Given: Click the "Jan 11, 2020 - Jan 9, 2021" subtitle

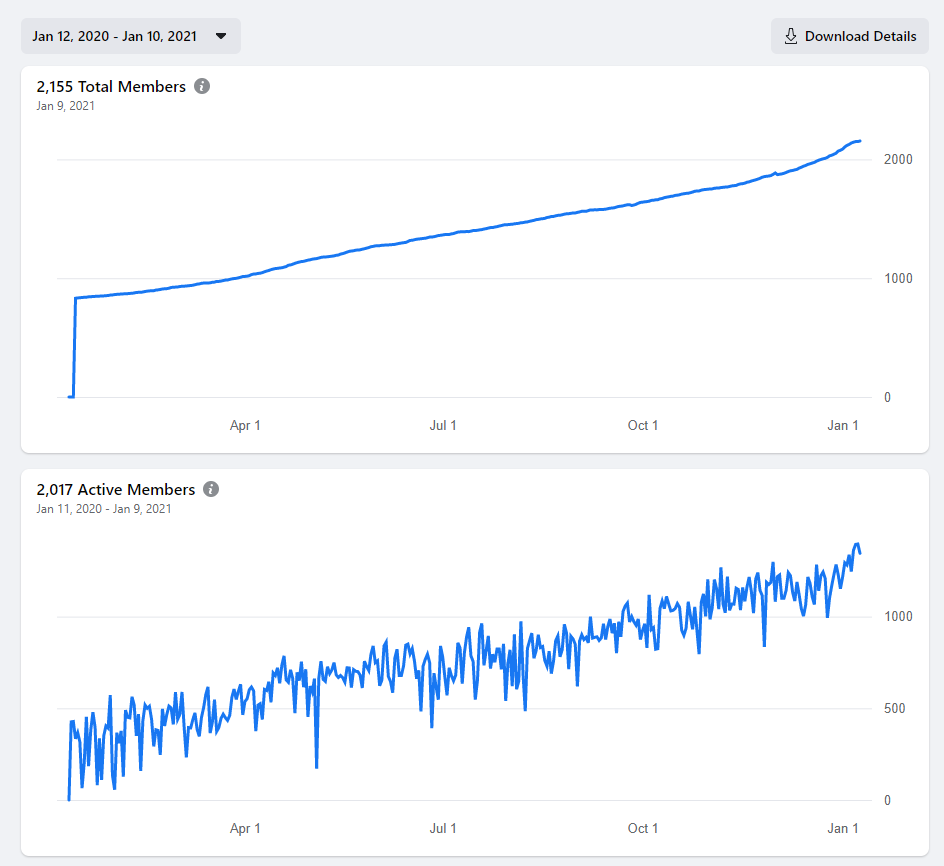Looking at the screenshot, I should [x=104, y=509].
